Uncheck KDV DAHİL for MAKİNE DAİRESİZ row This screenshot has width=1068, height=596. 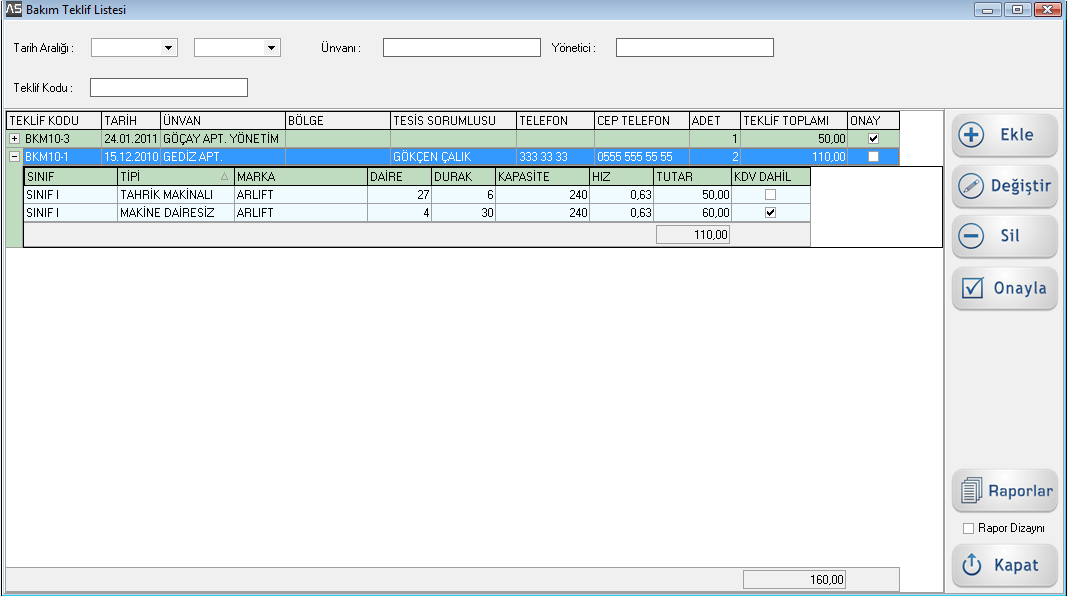click(x=770, y=213)
